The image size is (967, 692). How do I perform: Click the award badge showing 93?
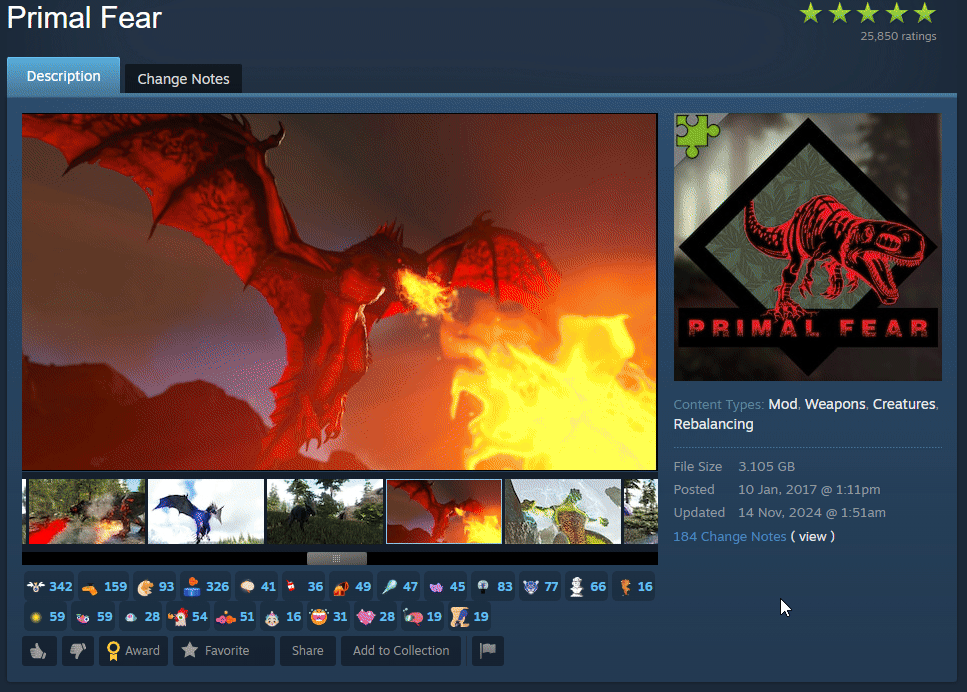pyautogui.click(x=155, y=587)
